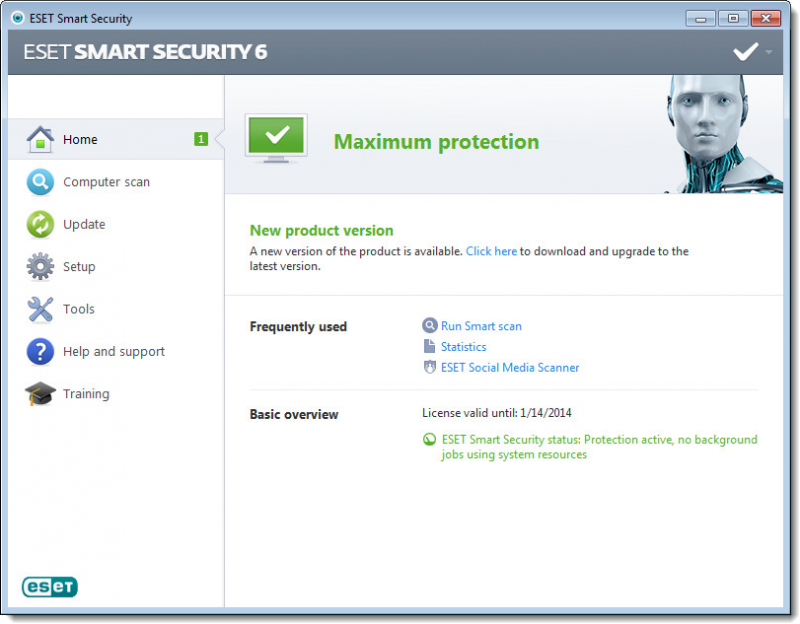Click the Setup gear icon

pyautogui.click(x=40, y=266)
